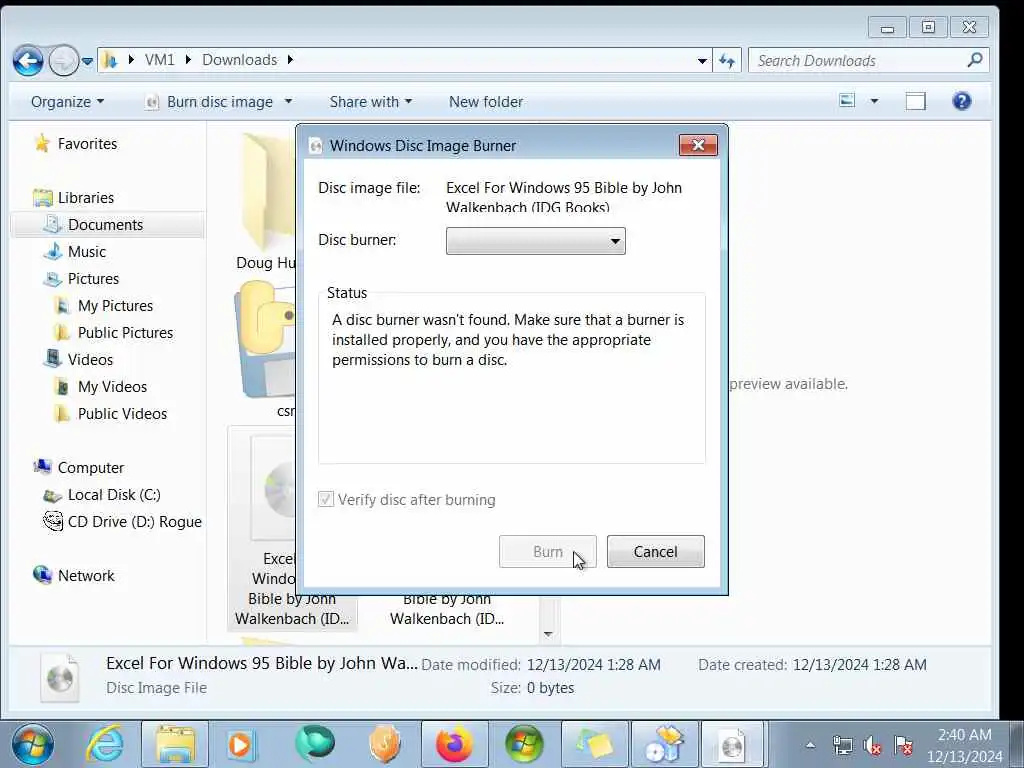1024x768 pixels.
Task: Open the disc and box installer taskbar icon
Action: pos(665,744)
